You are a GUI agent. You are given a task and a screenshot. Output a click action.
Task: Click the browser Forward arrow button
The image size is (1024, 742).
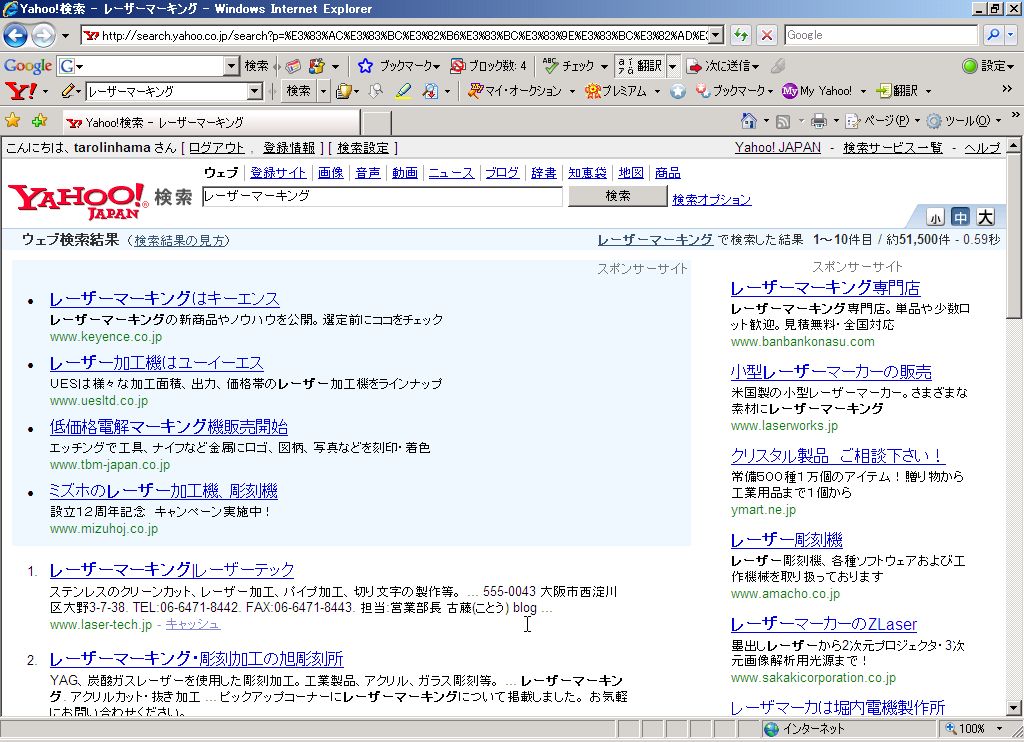pyautogui.click(x=43, y=35)
